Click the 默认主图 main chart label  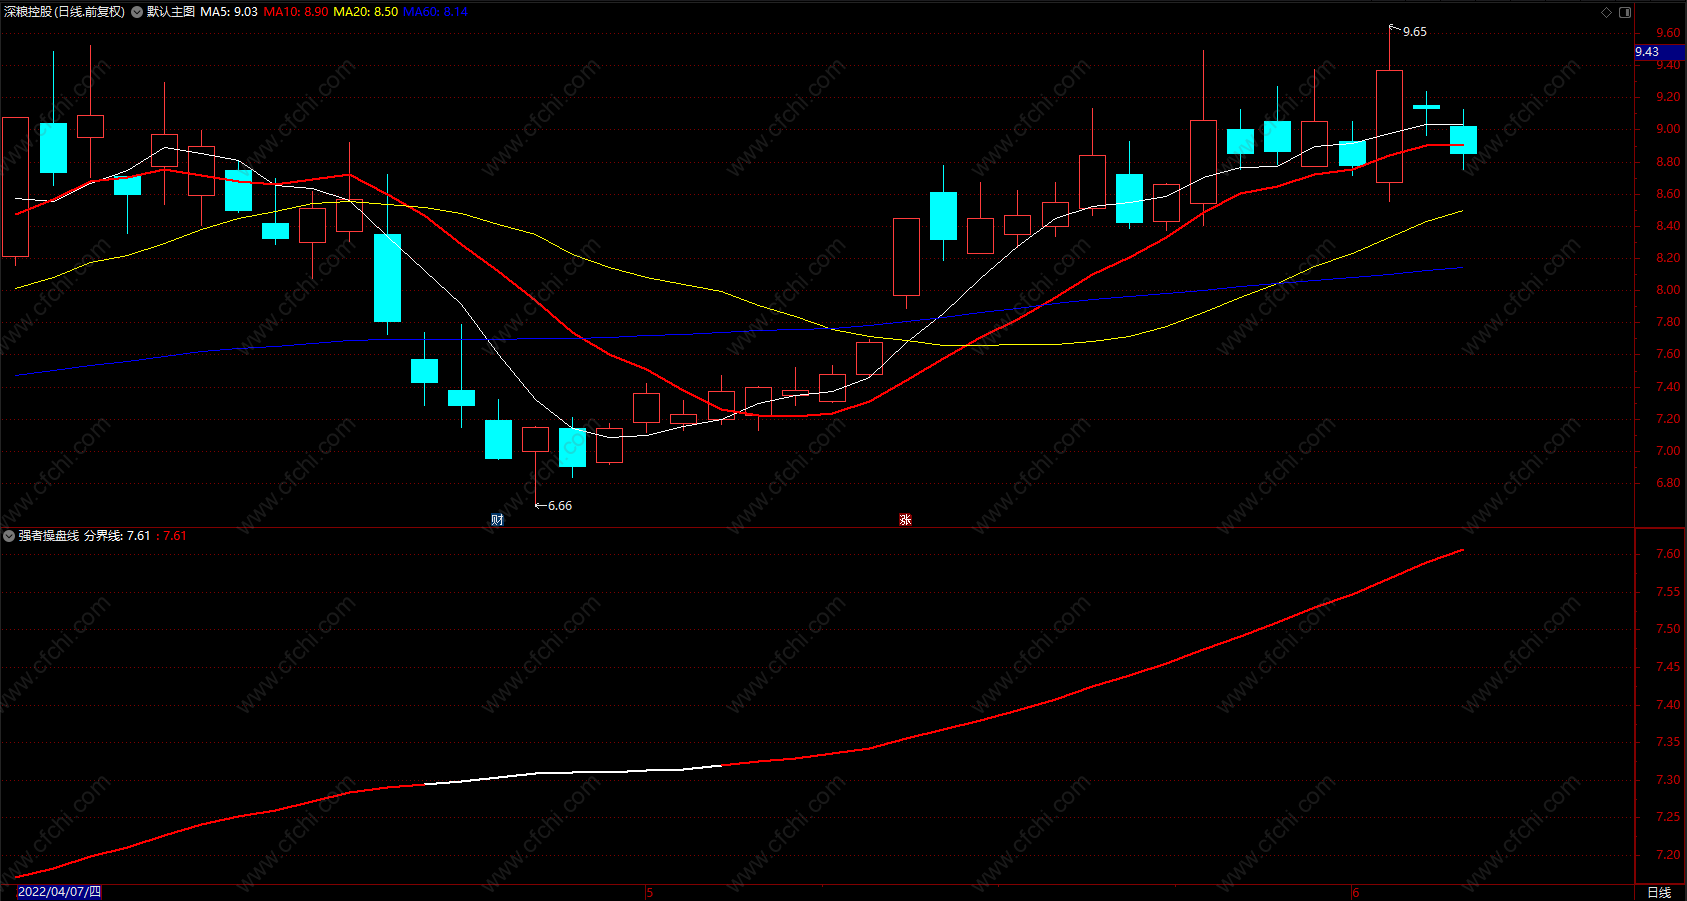(170, 12)
